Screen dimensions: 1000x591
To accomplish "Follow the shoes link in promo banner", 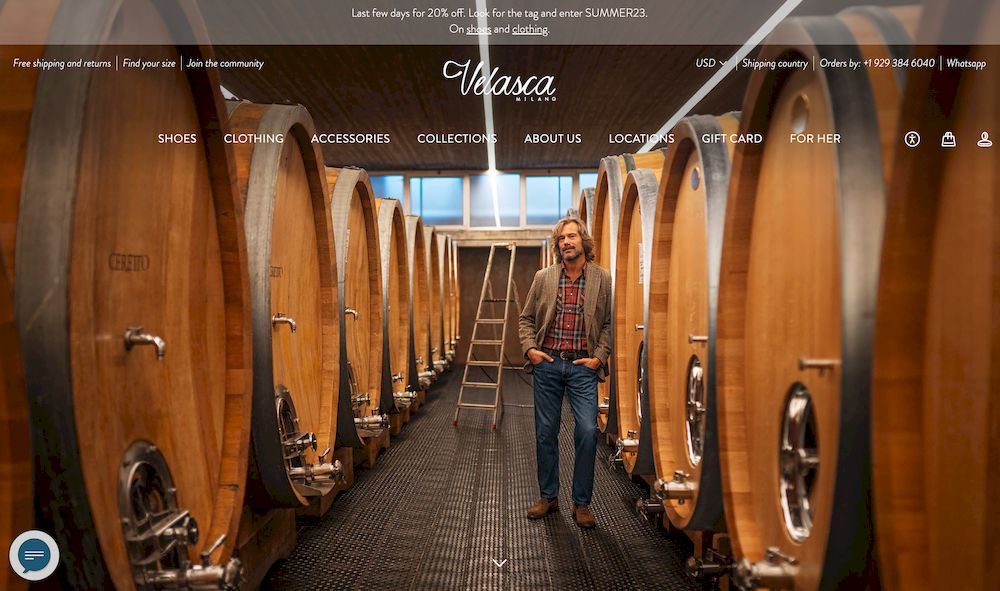I will [x=478, y=29].
